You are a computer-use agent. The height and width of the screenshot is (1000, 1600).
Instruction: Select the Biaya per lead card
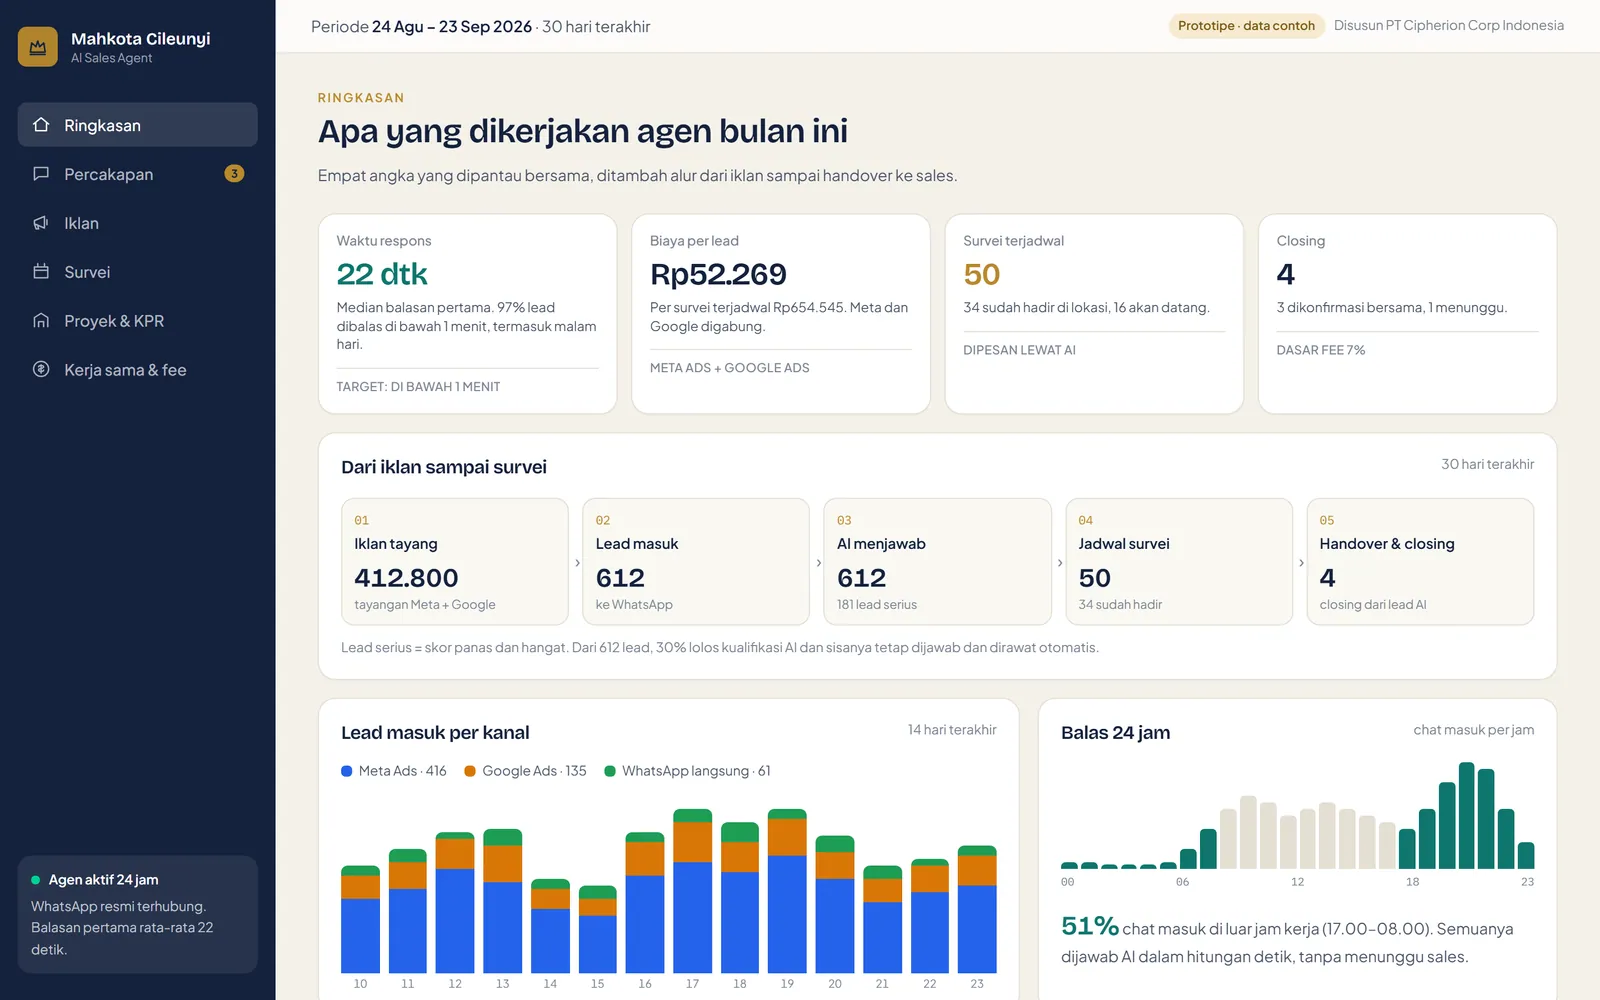[x=781, y=314]
